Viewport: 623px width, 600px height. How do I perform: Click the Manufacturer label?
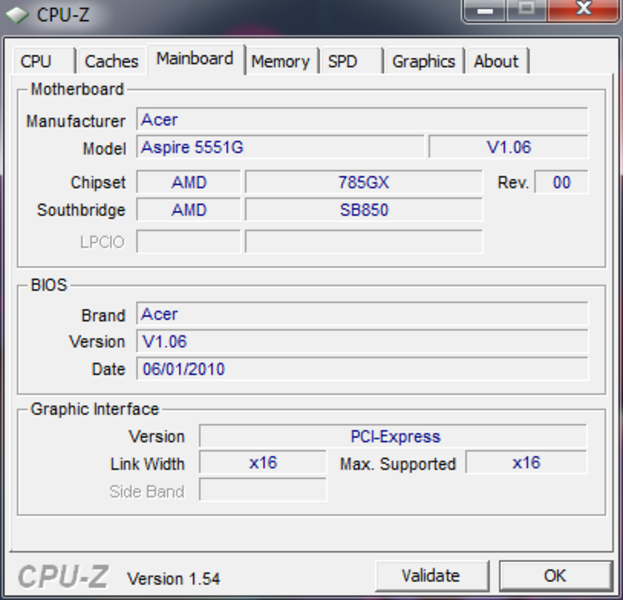(x=75, y=121)
